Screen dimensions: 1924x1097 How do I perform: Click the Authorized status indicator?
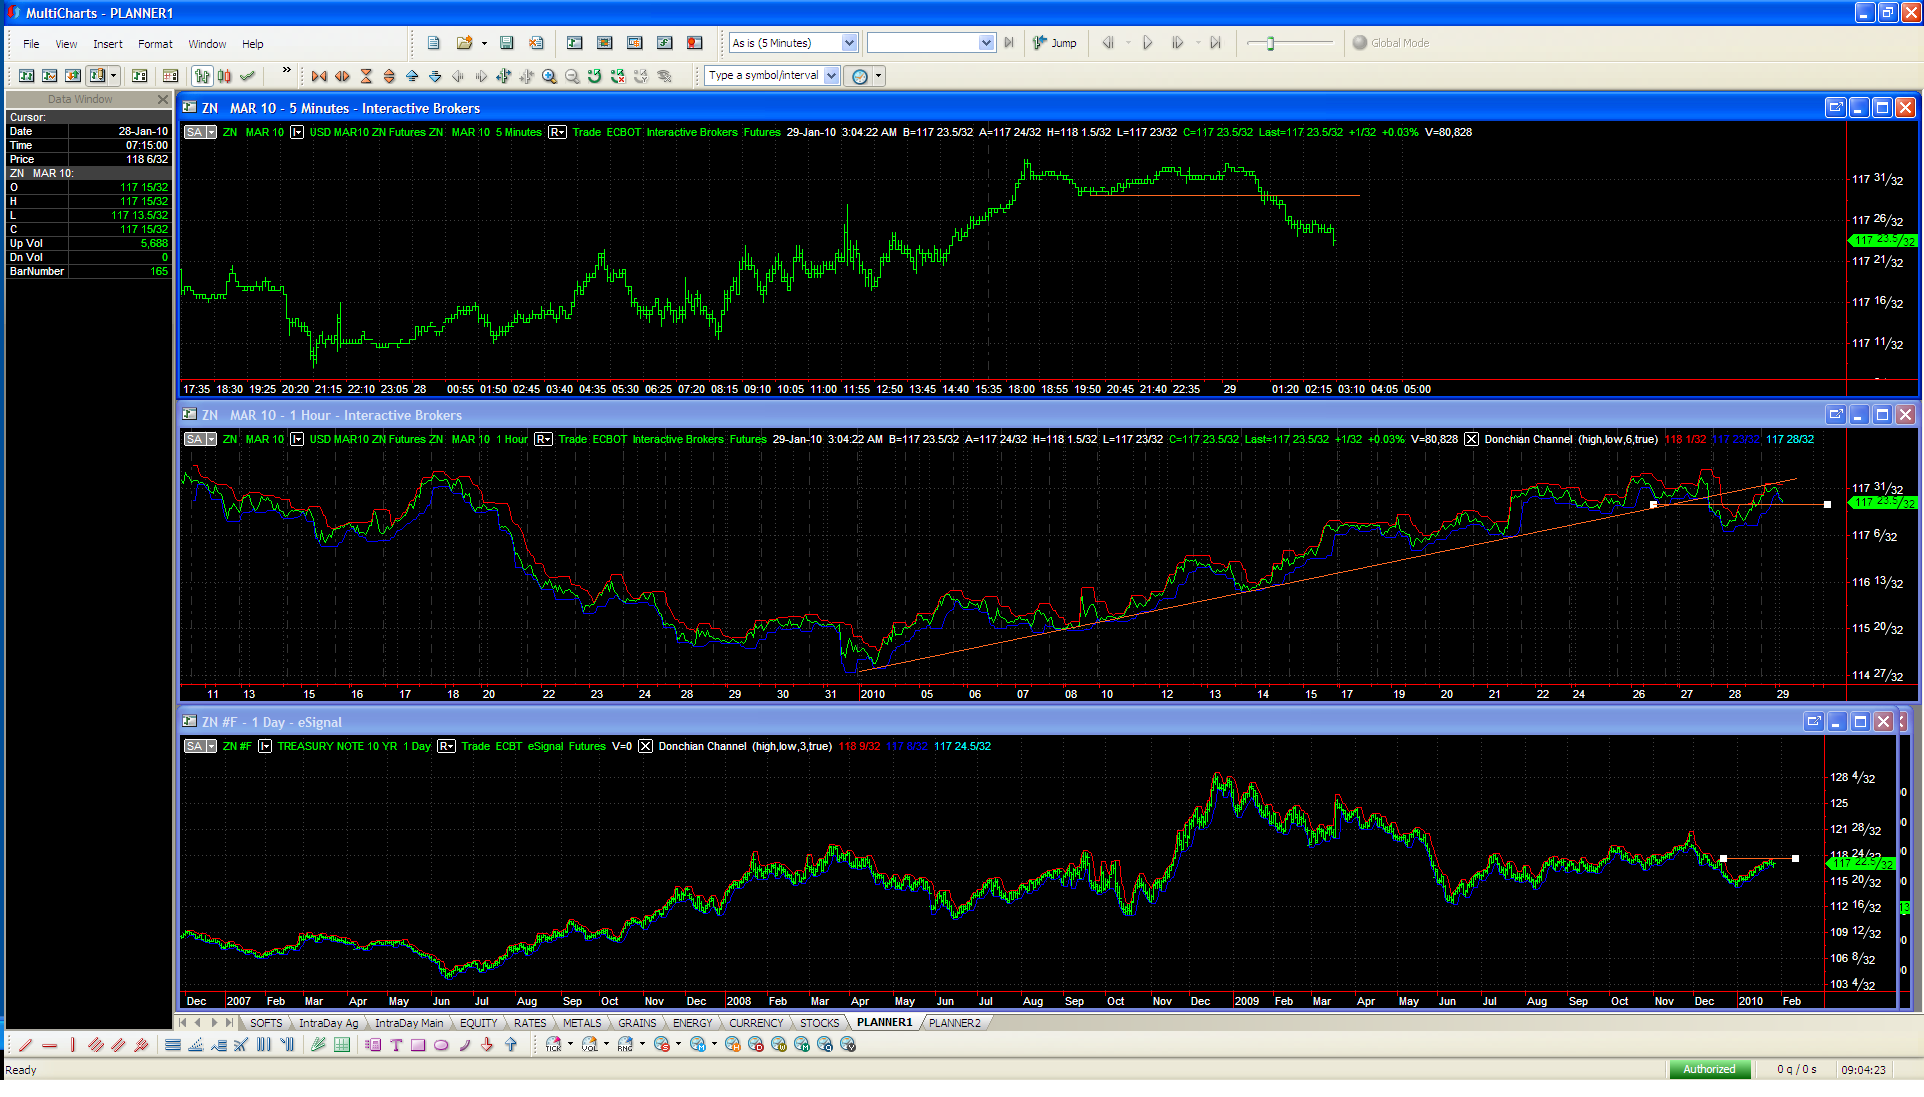click(x=1709, y=1069)
